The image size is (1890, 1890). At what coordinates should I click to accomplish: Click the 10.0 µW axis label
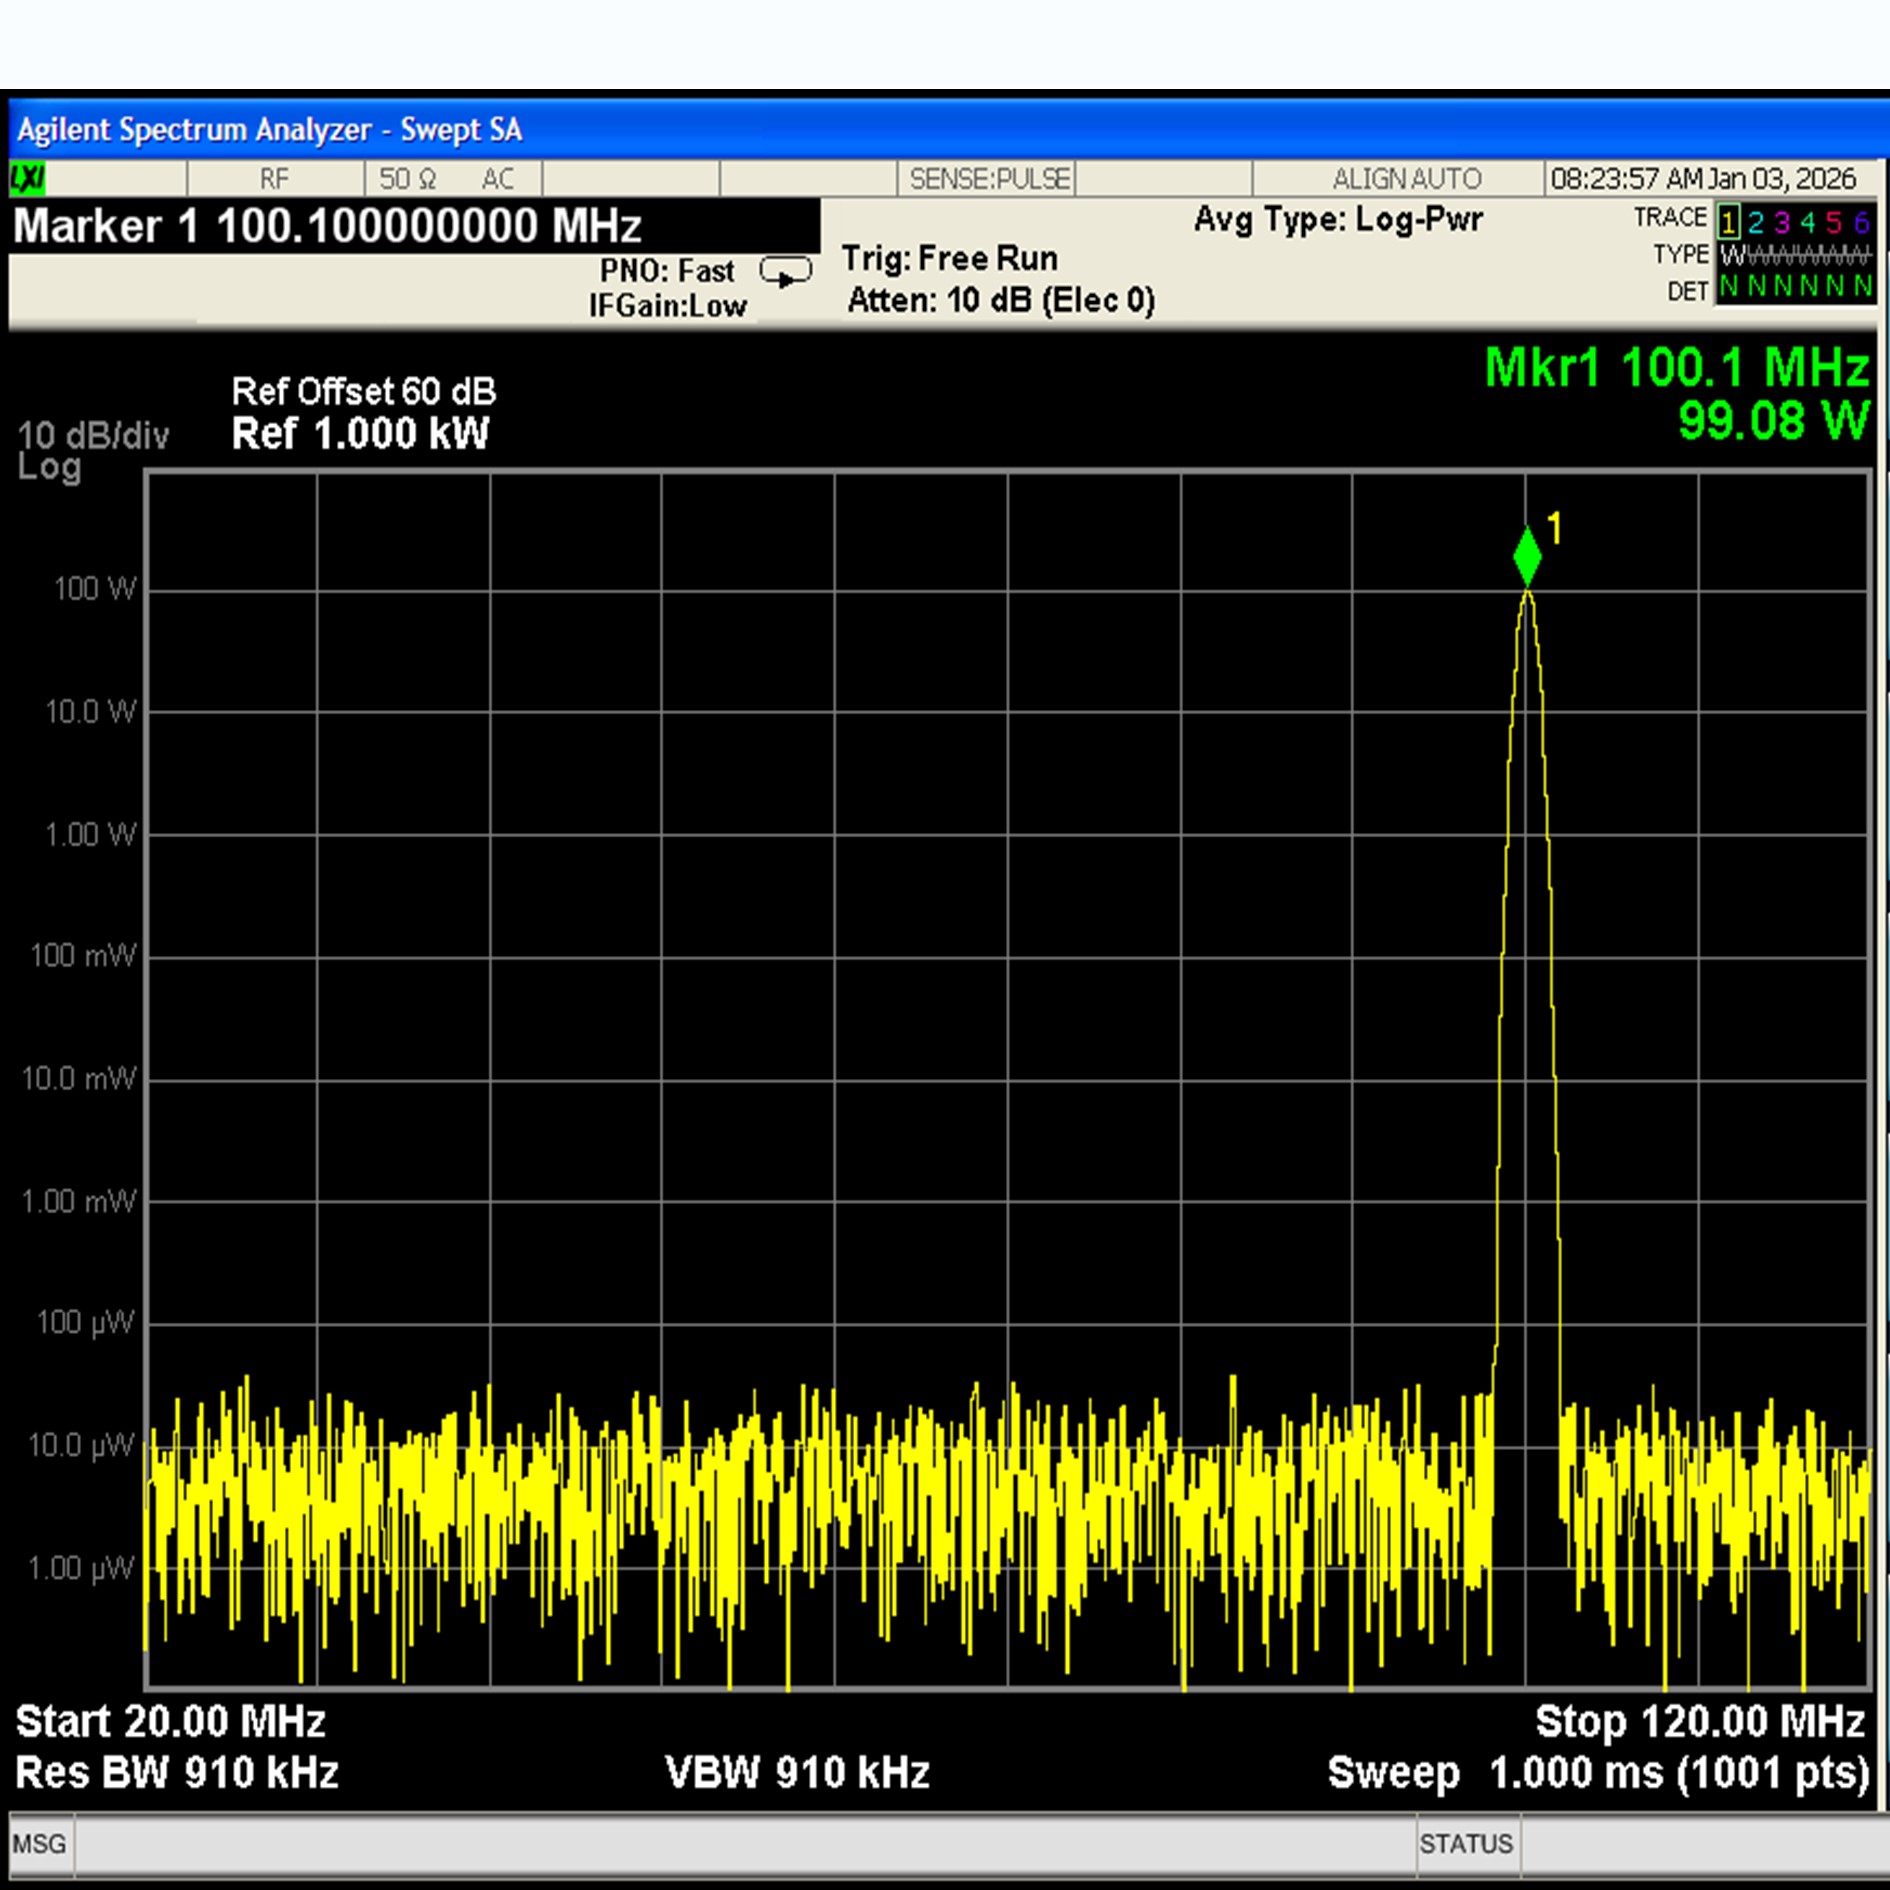pos(81,1445)
